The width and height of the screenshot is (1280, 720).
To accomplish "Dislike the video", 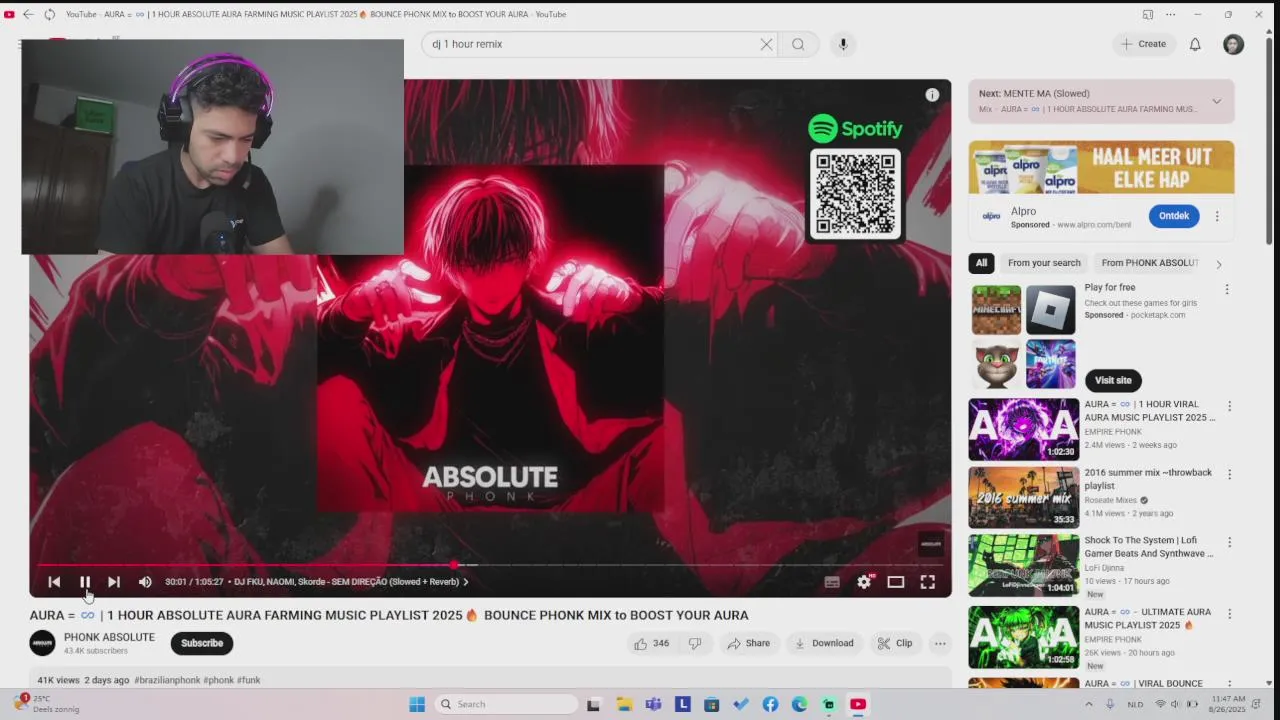I will [x=695, y=643].
